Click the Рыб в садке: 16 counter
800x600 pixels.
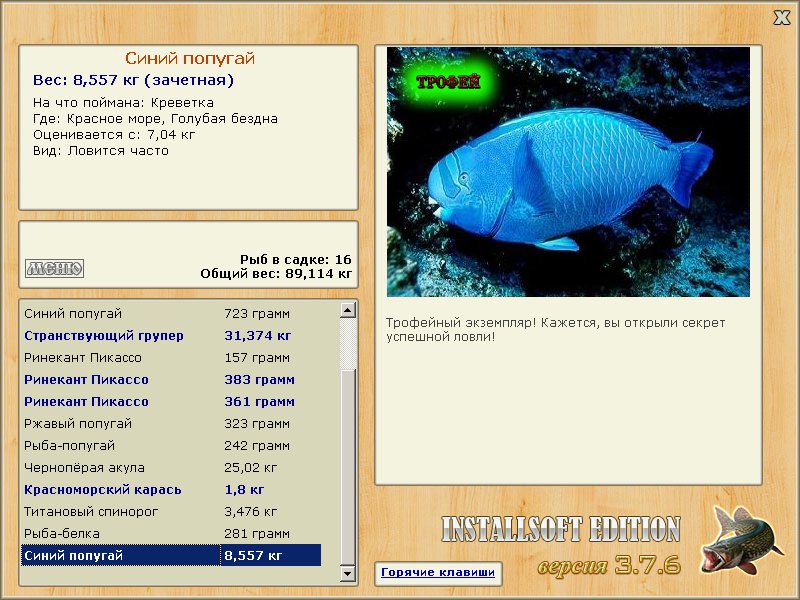(x=296, y=260)
